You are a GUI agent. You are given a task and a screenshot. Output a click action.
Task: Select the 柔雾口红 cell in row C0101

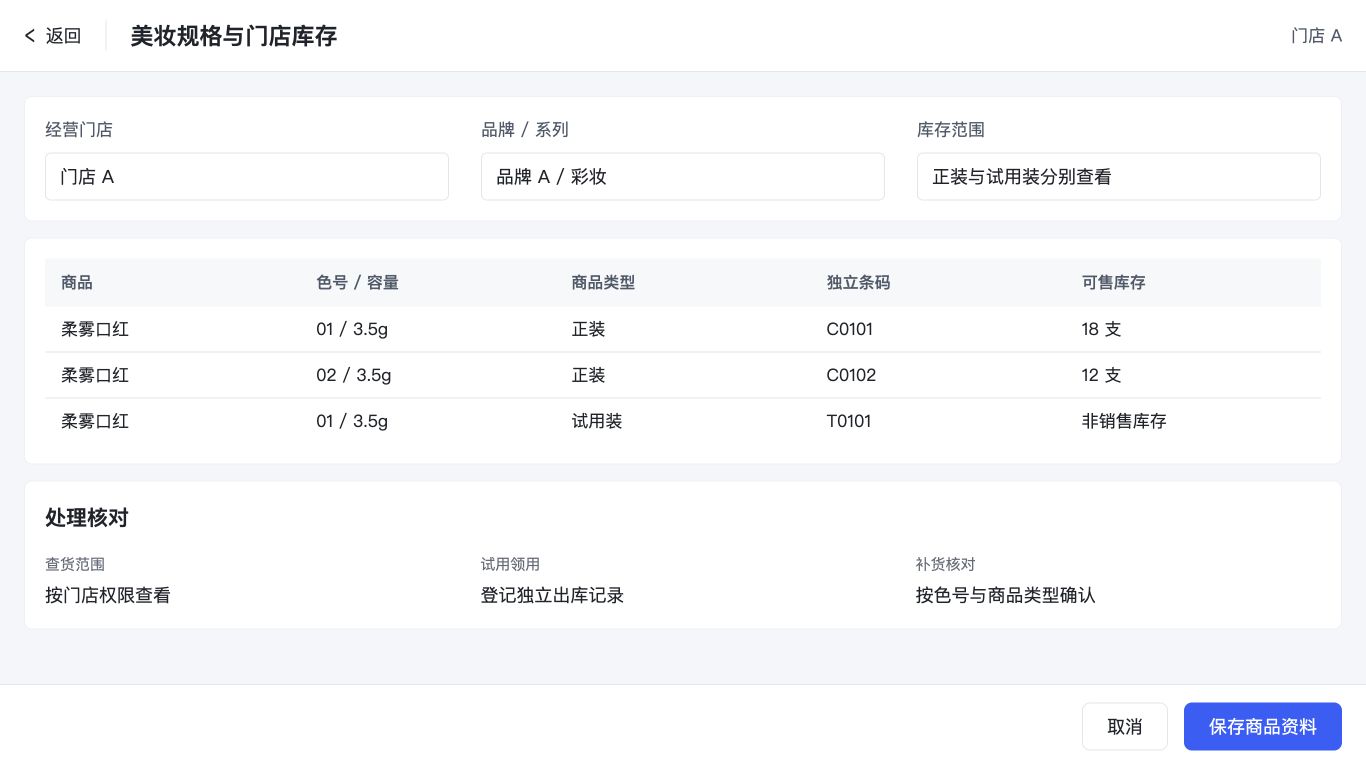(x=95, y=329)
